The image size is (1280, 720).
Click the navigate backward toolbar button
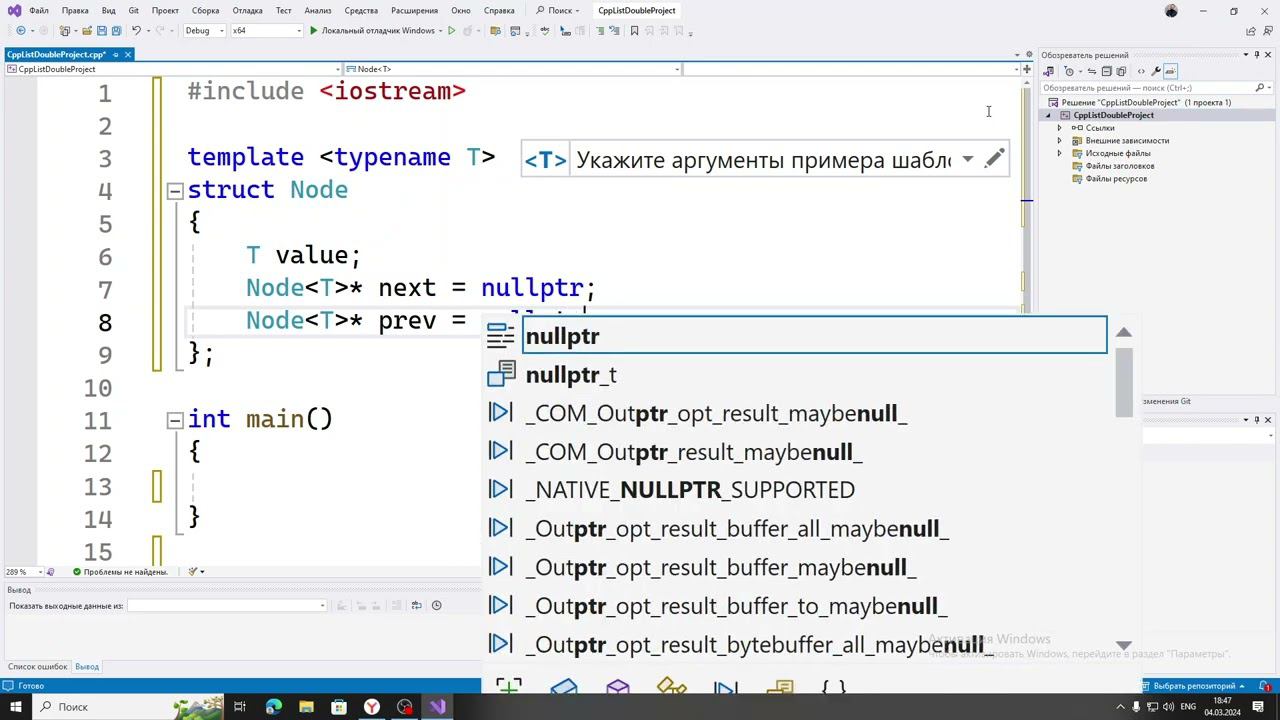[x=20, y=31]
